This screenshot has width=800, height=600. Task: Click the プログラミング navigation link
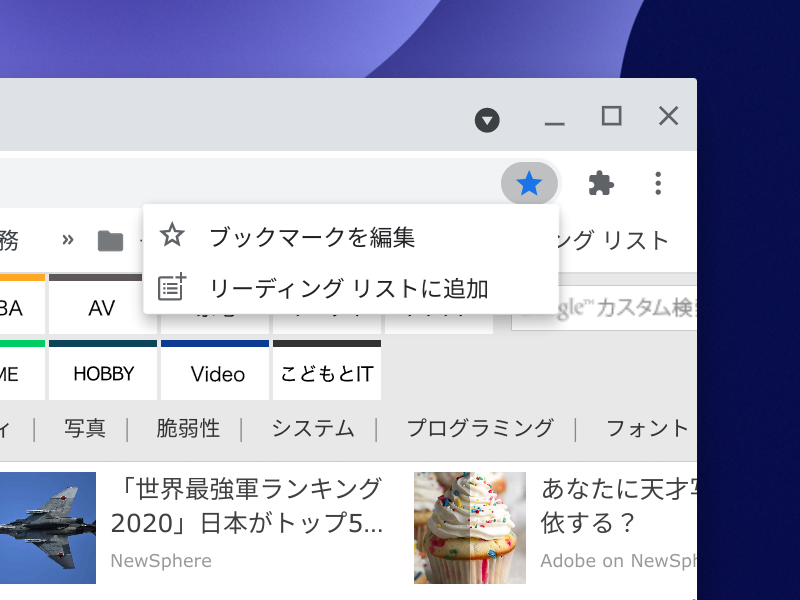pyautogui.click(x=481, y=428)
